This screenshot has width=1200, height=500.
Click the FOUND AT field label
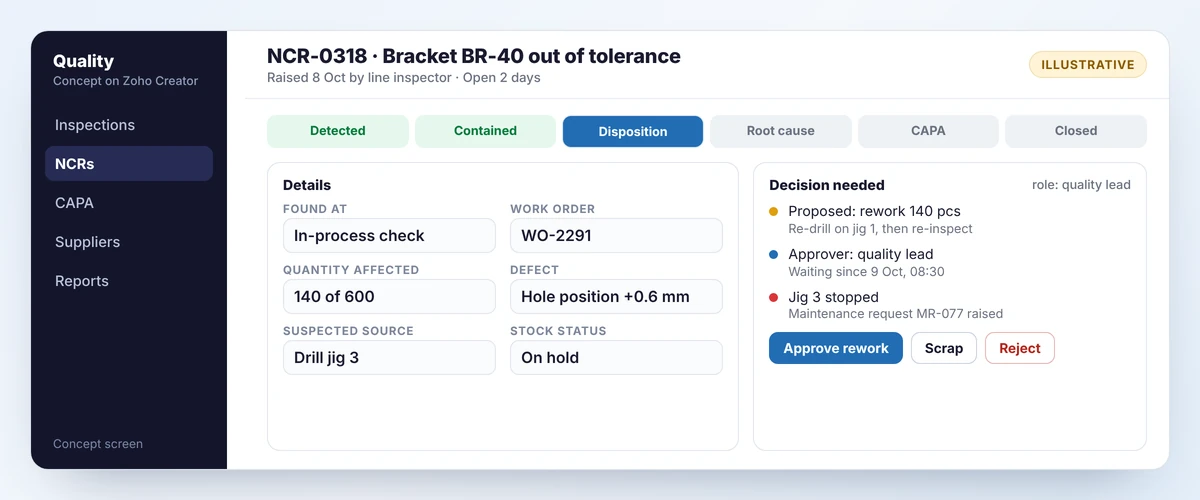click(x=315, y=209)
